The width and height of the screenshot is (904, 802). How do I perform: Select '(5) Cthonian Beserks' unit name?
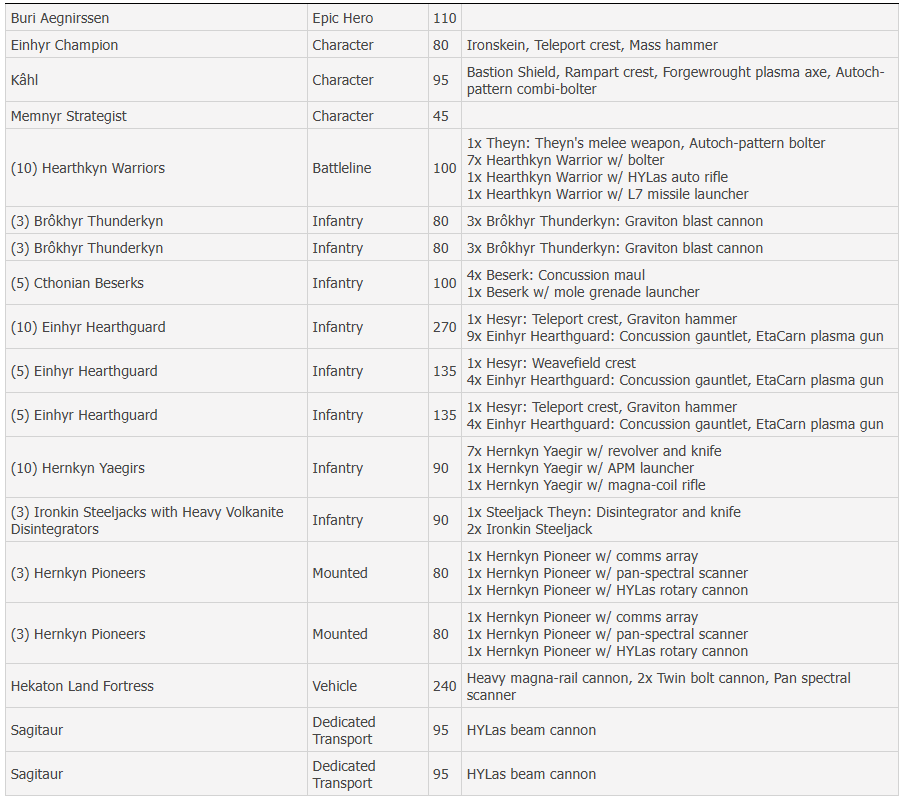point(77,283)
